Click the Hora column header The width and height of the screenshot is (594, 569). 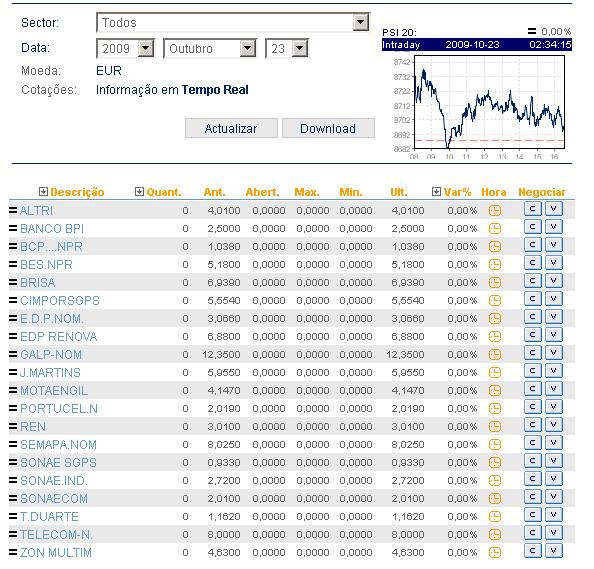point(494,192)
